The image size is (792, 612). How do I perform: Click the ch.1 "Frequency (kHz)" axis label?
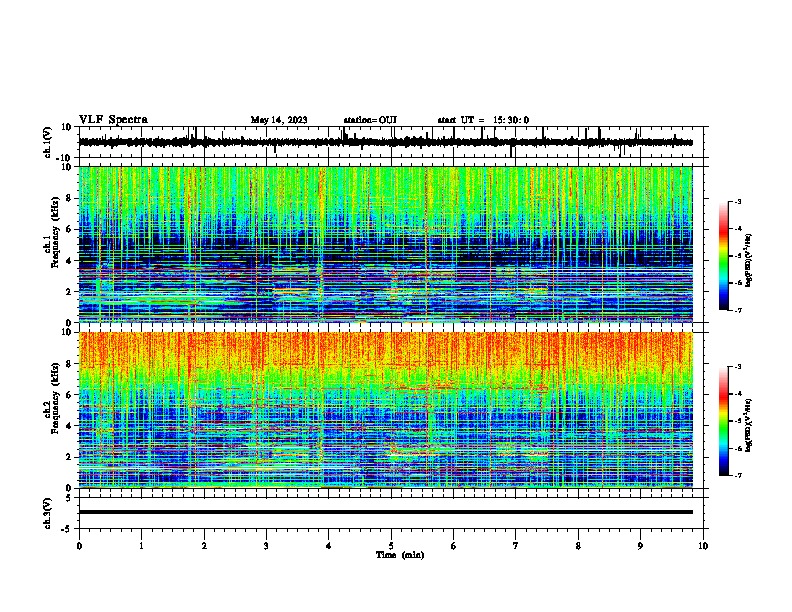[x=55, y=232]
